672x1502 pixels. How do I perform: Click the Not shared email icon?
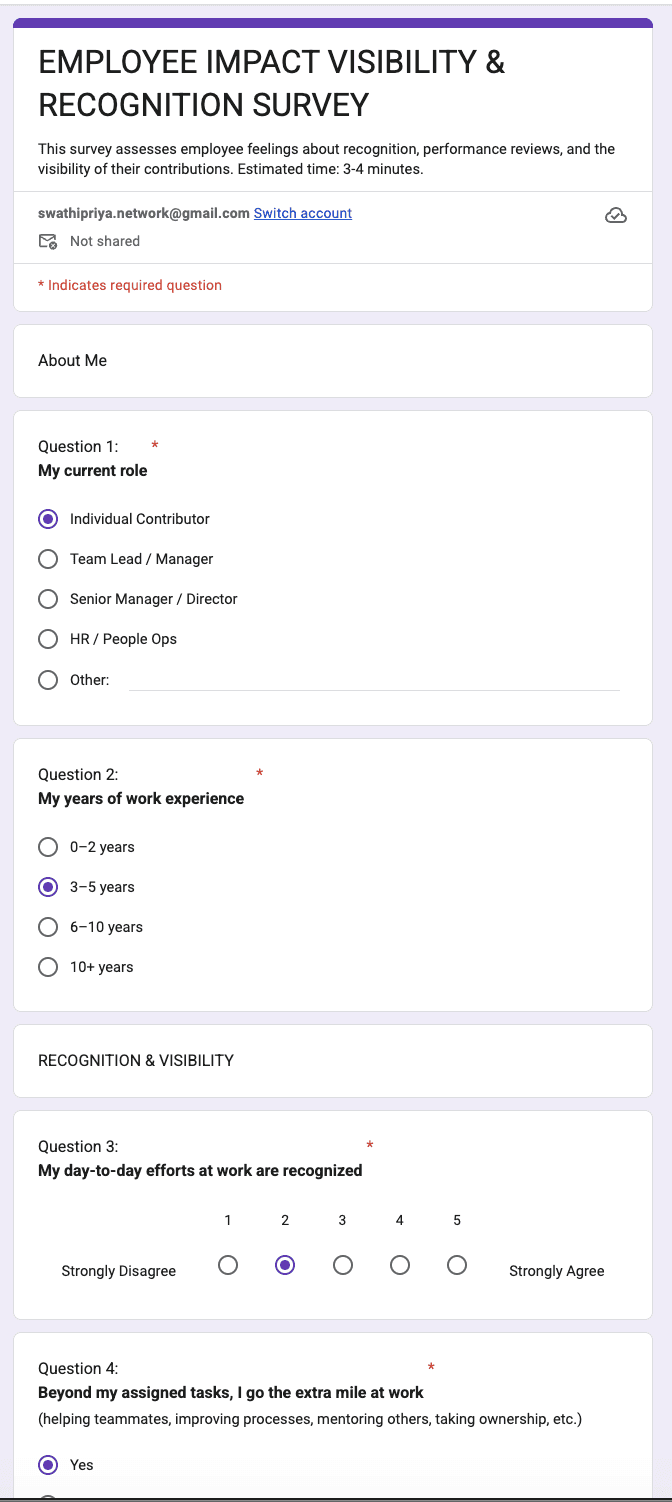47,241
